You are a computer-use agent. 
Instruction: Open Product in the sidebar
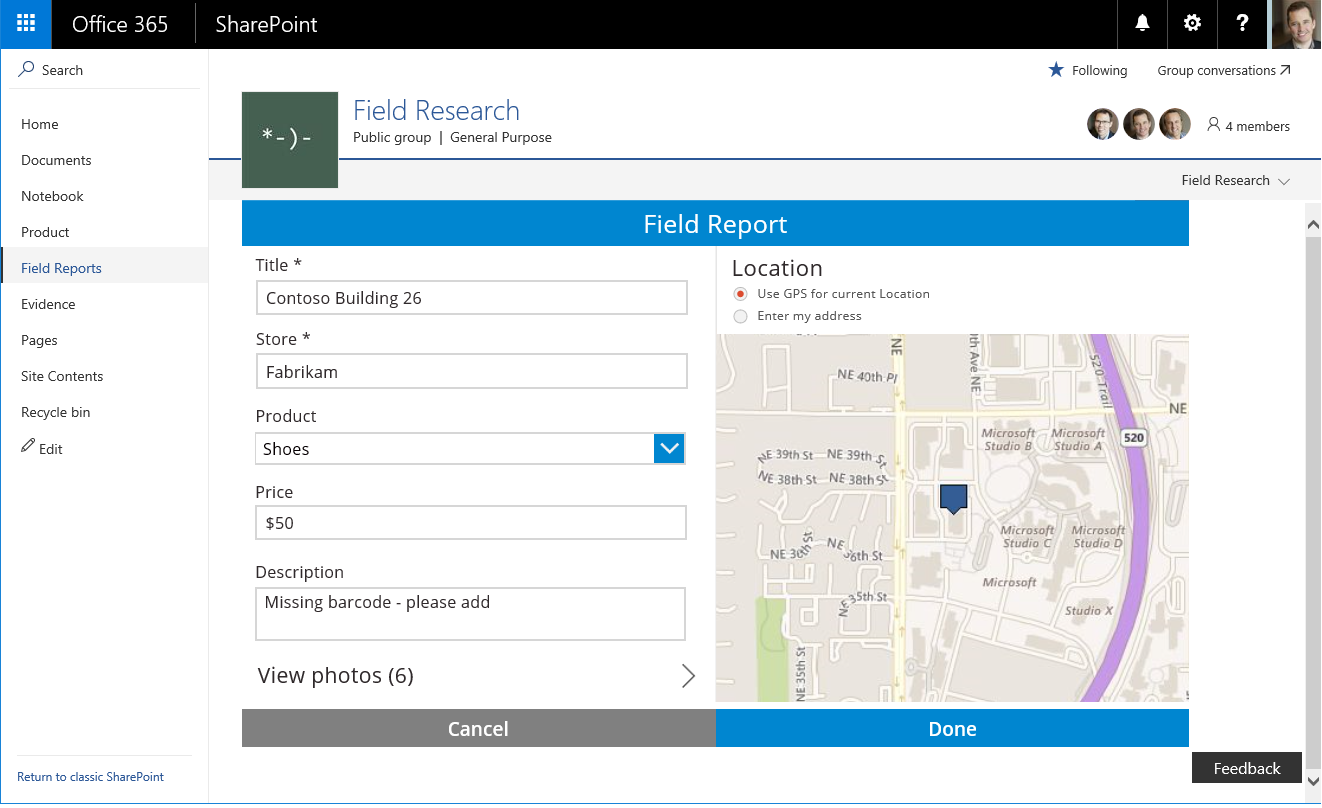click(x=45, y=232)
